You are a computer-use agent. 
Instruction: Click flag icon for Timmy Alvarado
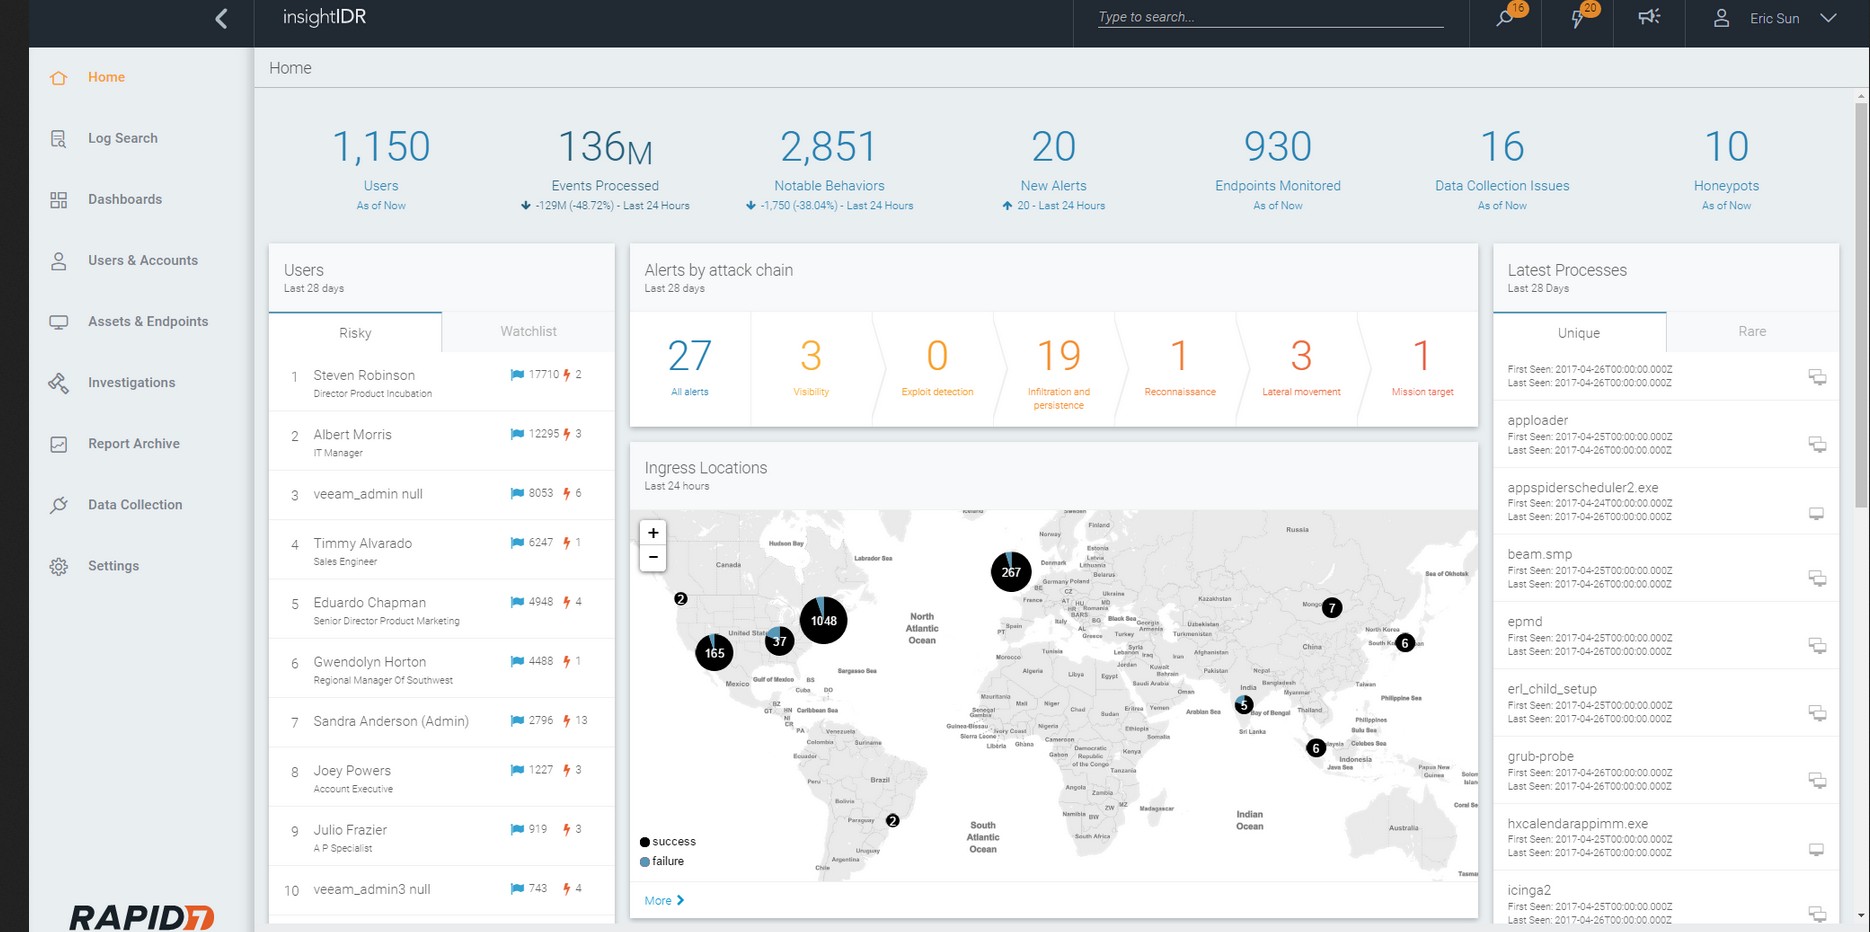point(517,543)
